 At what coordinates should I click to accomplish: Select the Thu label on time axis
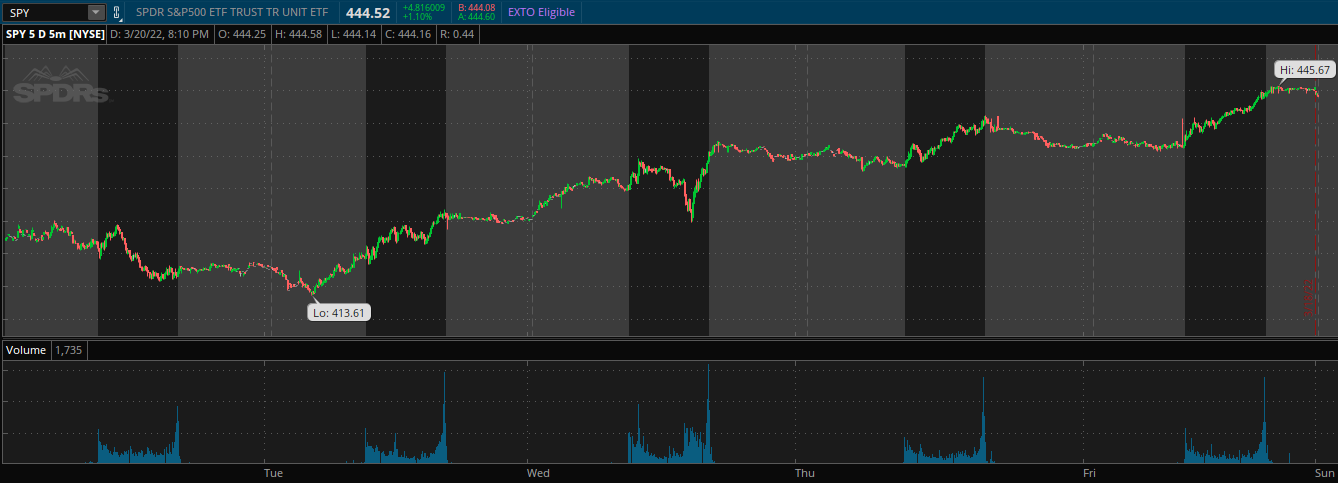[804, 472]
